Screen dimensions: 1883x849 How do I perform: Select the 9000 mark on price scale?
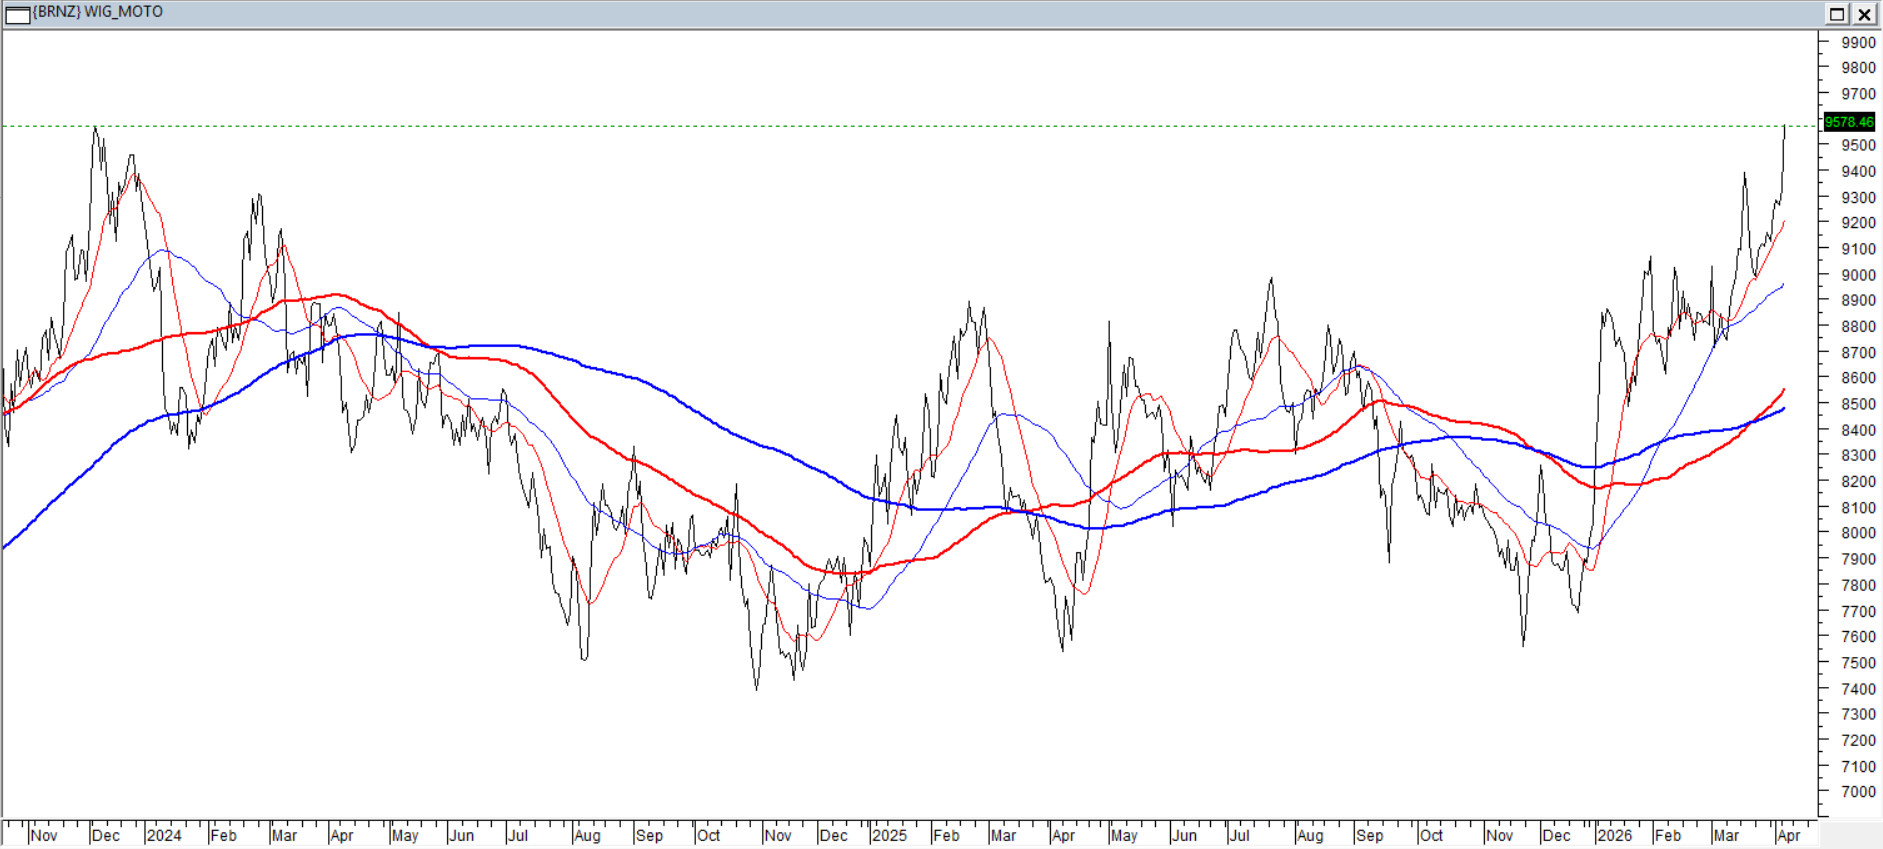1858,275
